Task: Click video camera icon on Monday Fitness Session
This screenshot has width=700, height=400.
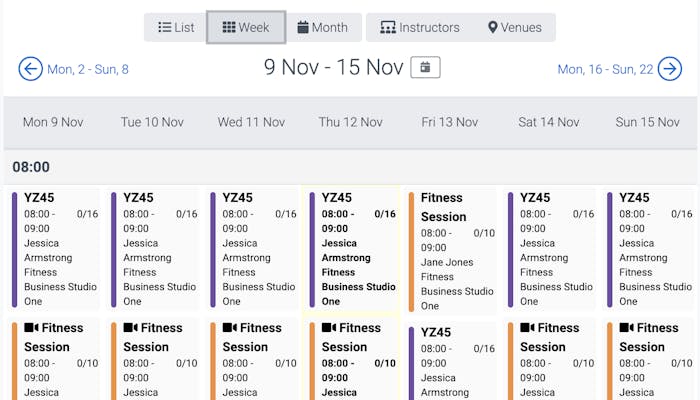Action: [31, 328]
